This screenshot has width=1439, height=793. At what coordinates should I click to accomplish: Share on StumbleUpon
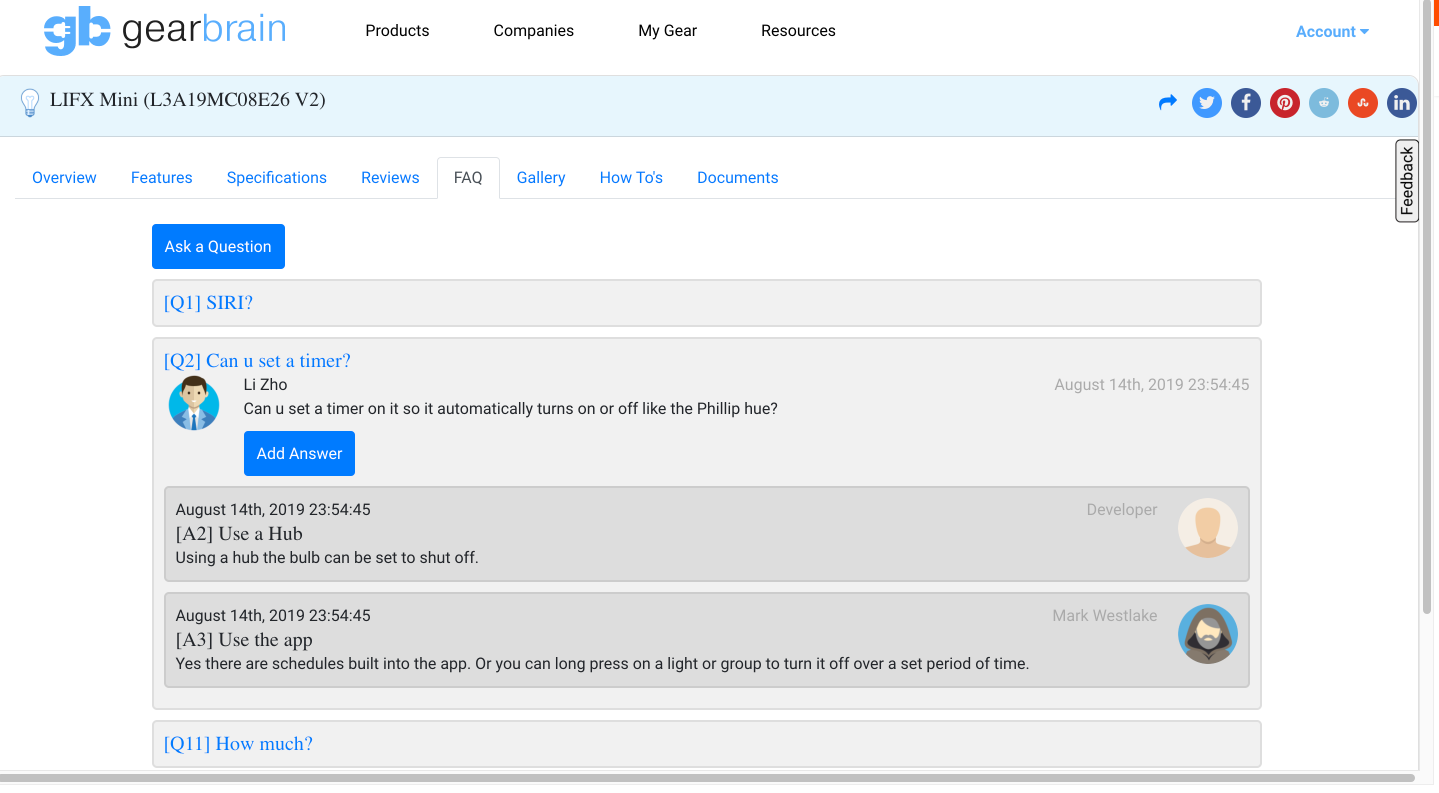pos(1363,102)
